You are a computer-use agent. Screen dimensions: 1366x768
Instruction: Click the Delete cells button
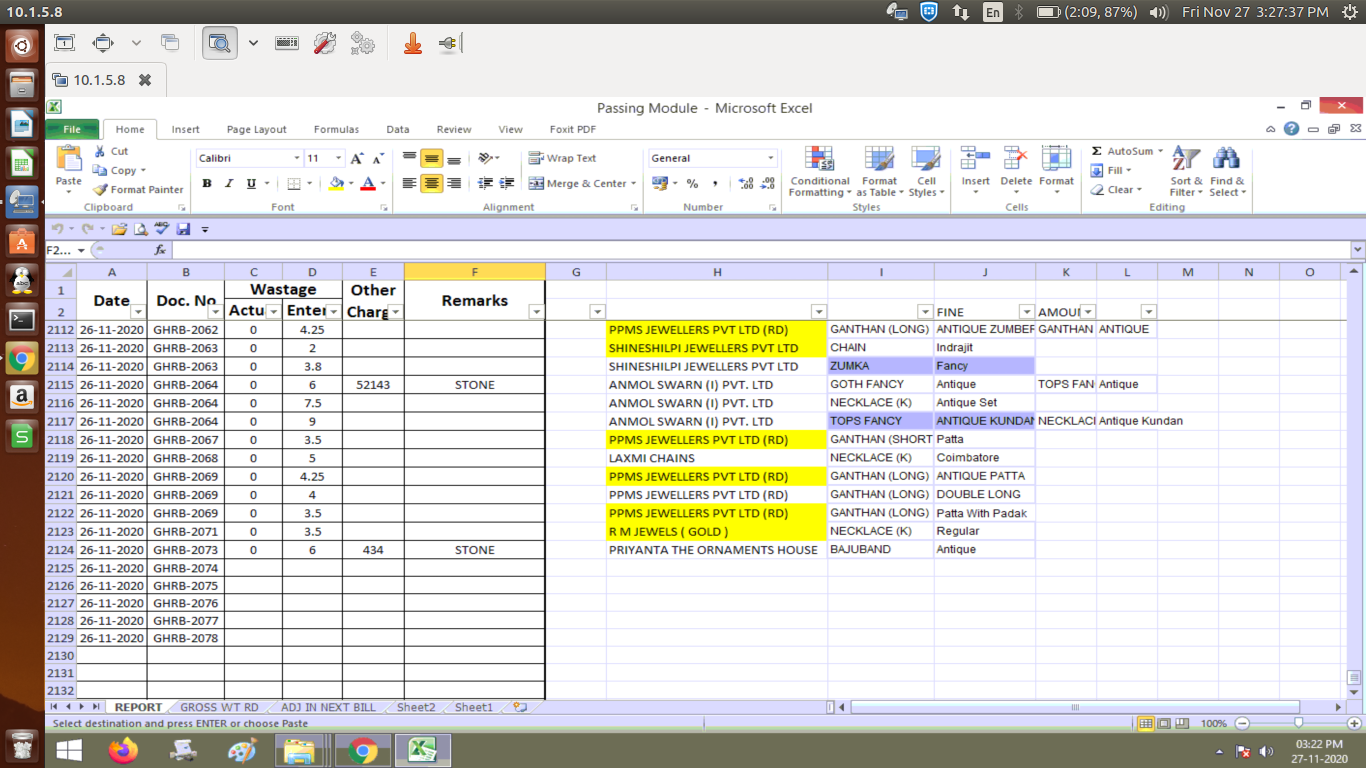tap(1016, 172)
